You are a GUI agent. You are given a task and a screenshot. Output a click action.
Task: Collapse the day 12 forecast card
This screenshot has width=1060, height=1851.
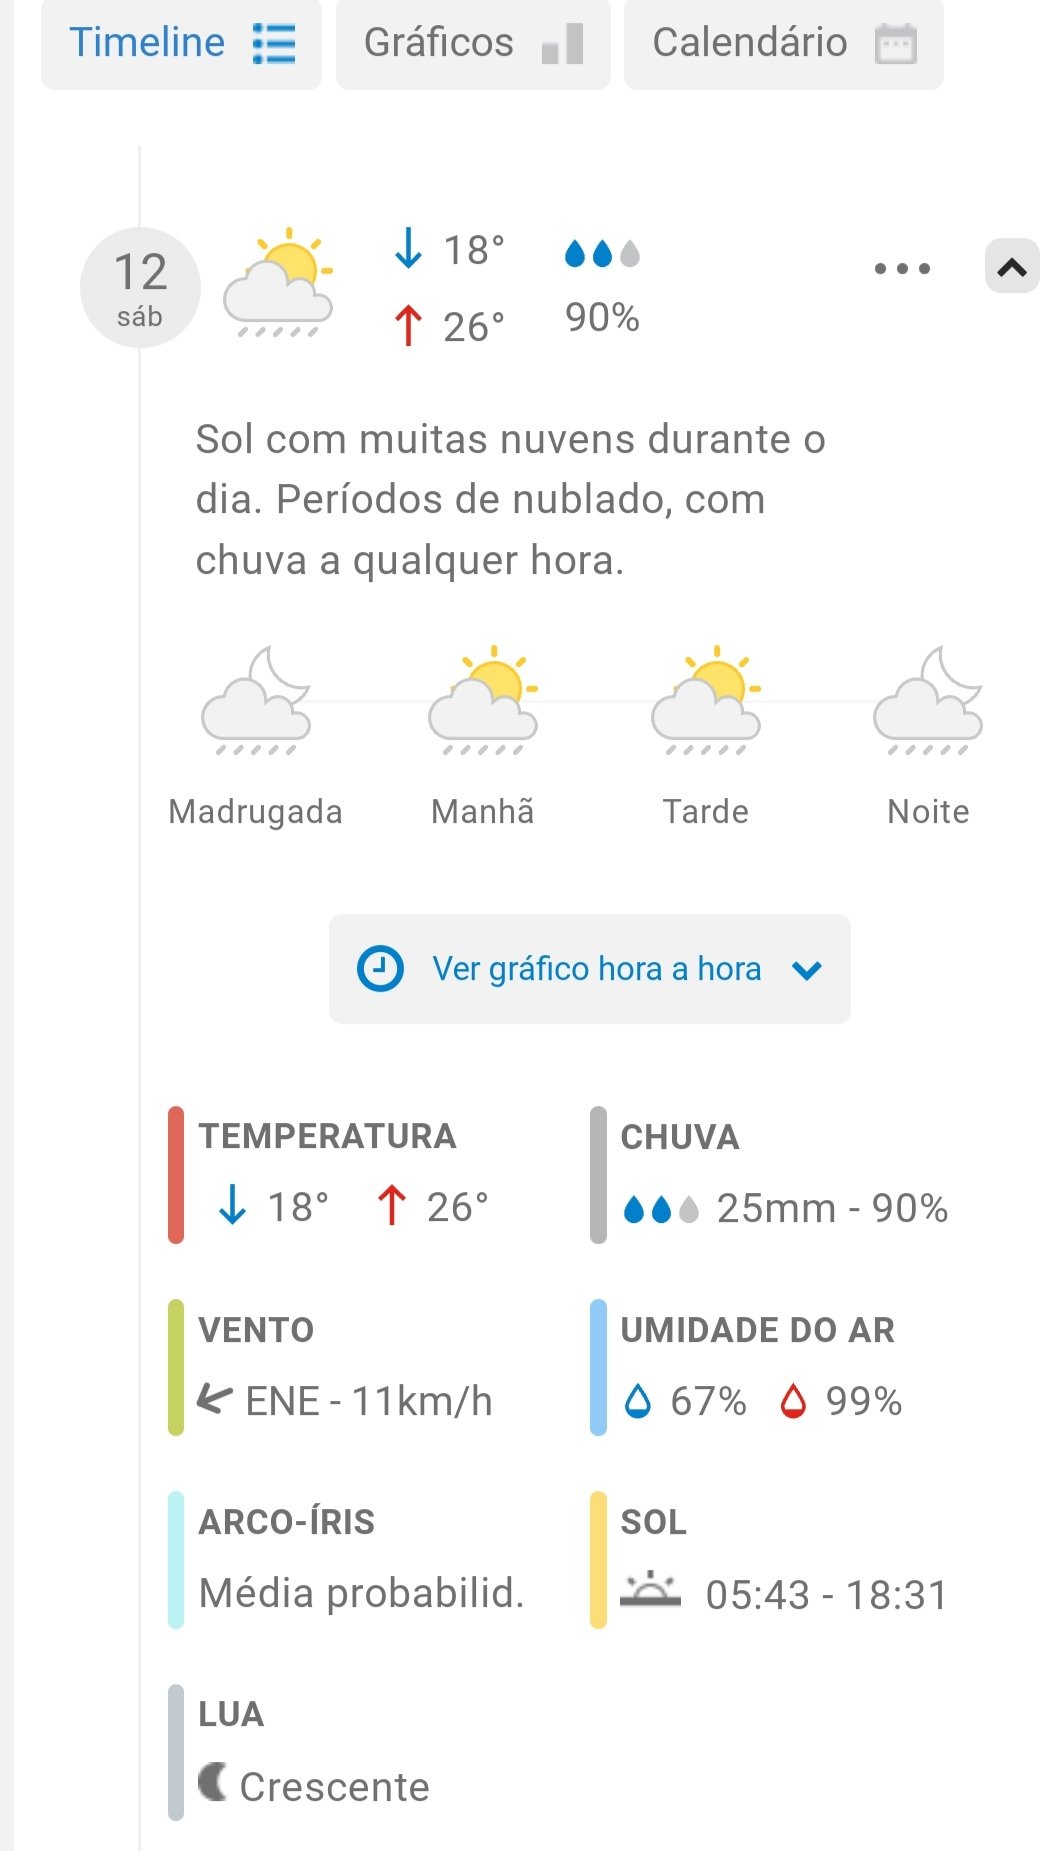(1012, 267)
